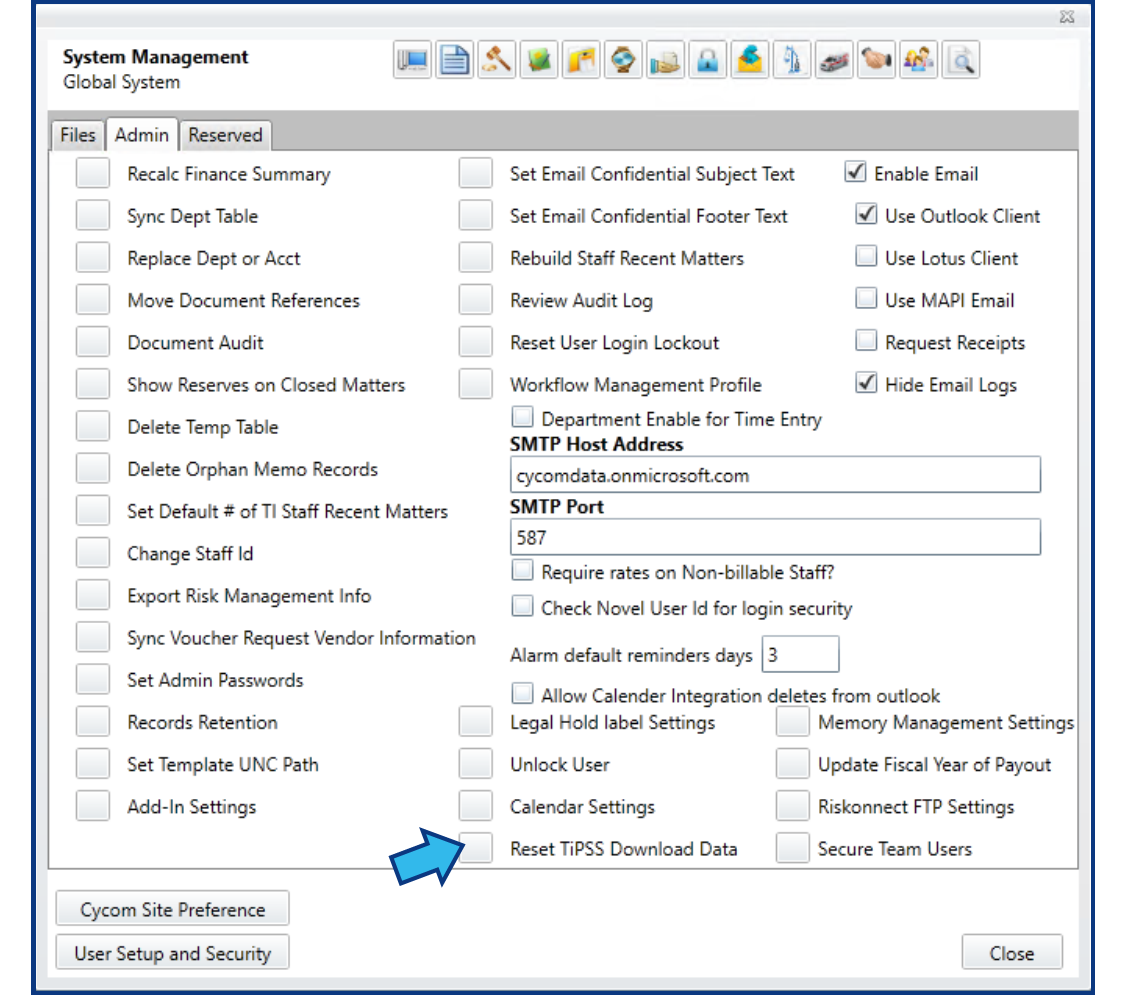The width and height of the screenshot is (1124, 996).
Task: Open the document toolbar icon
Action: pos(453,60)
